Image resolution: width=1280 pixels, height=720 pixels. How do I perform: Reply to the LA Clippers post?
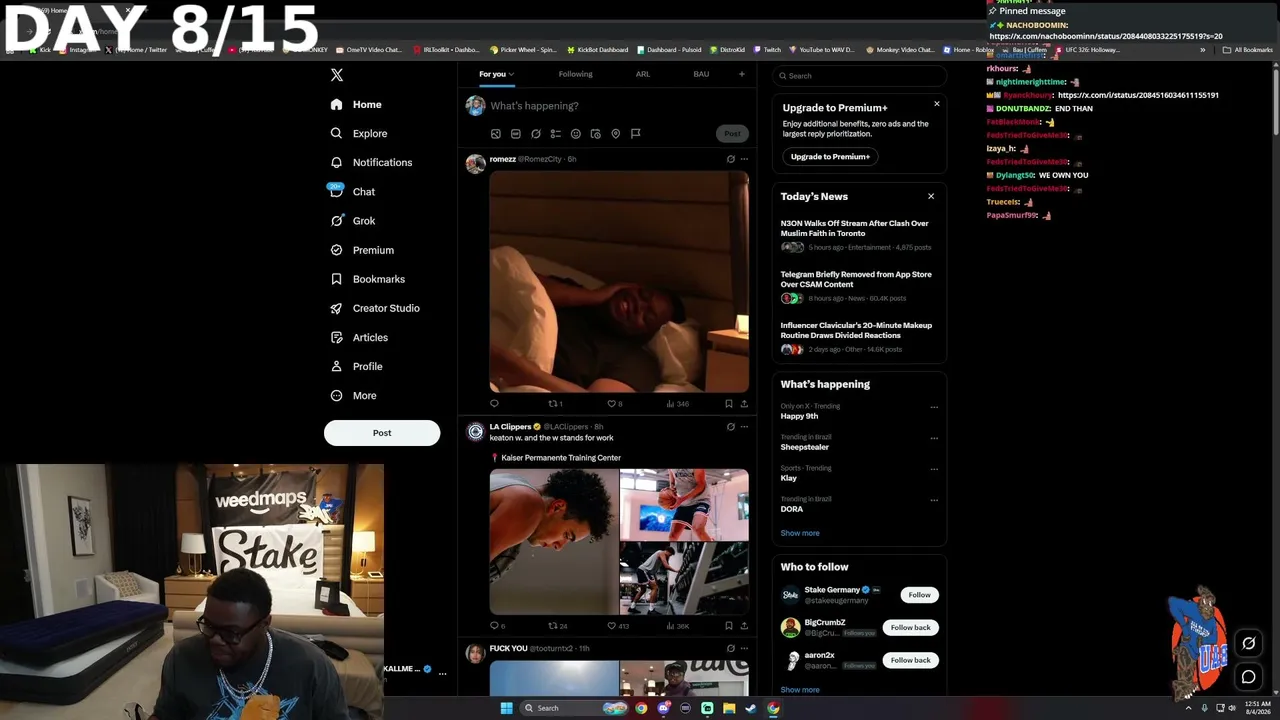pos(496,626)
